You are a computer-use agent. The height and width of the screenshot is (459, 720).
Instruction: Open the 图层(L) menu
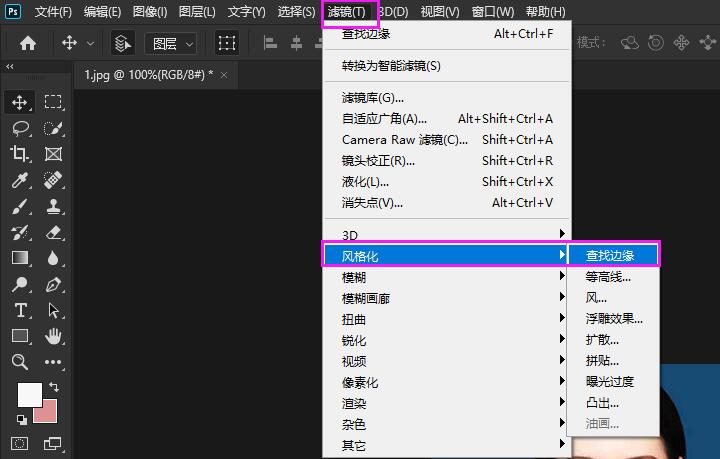click(x=197, y=11)
